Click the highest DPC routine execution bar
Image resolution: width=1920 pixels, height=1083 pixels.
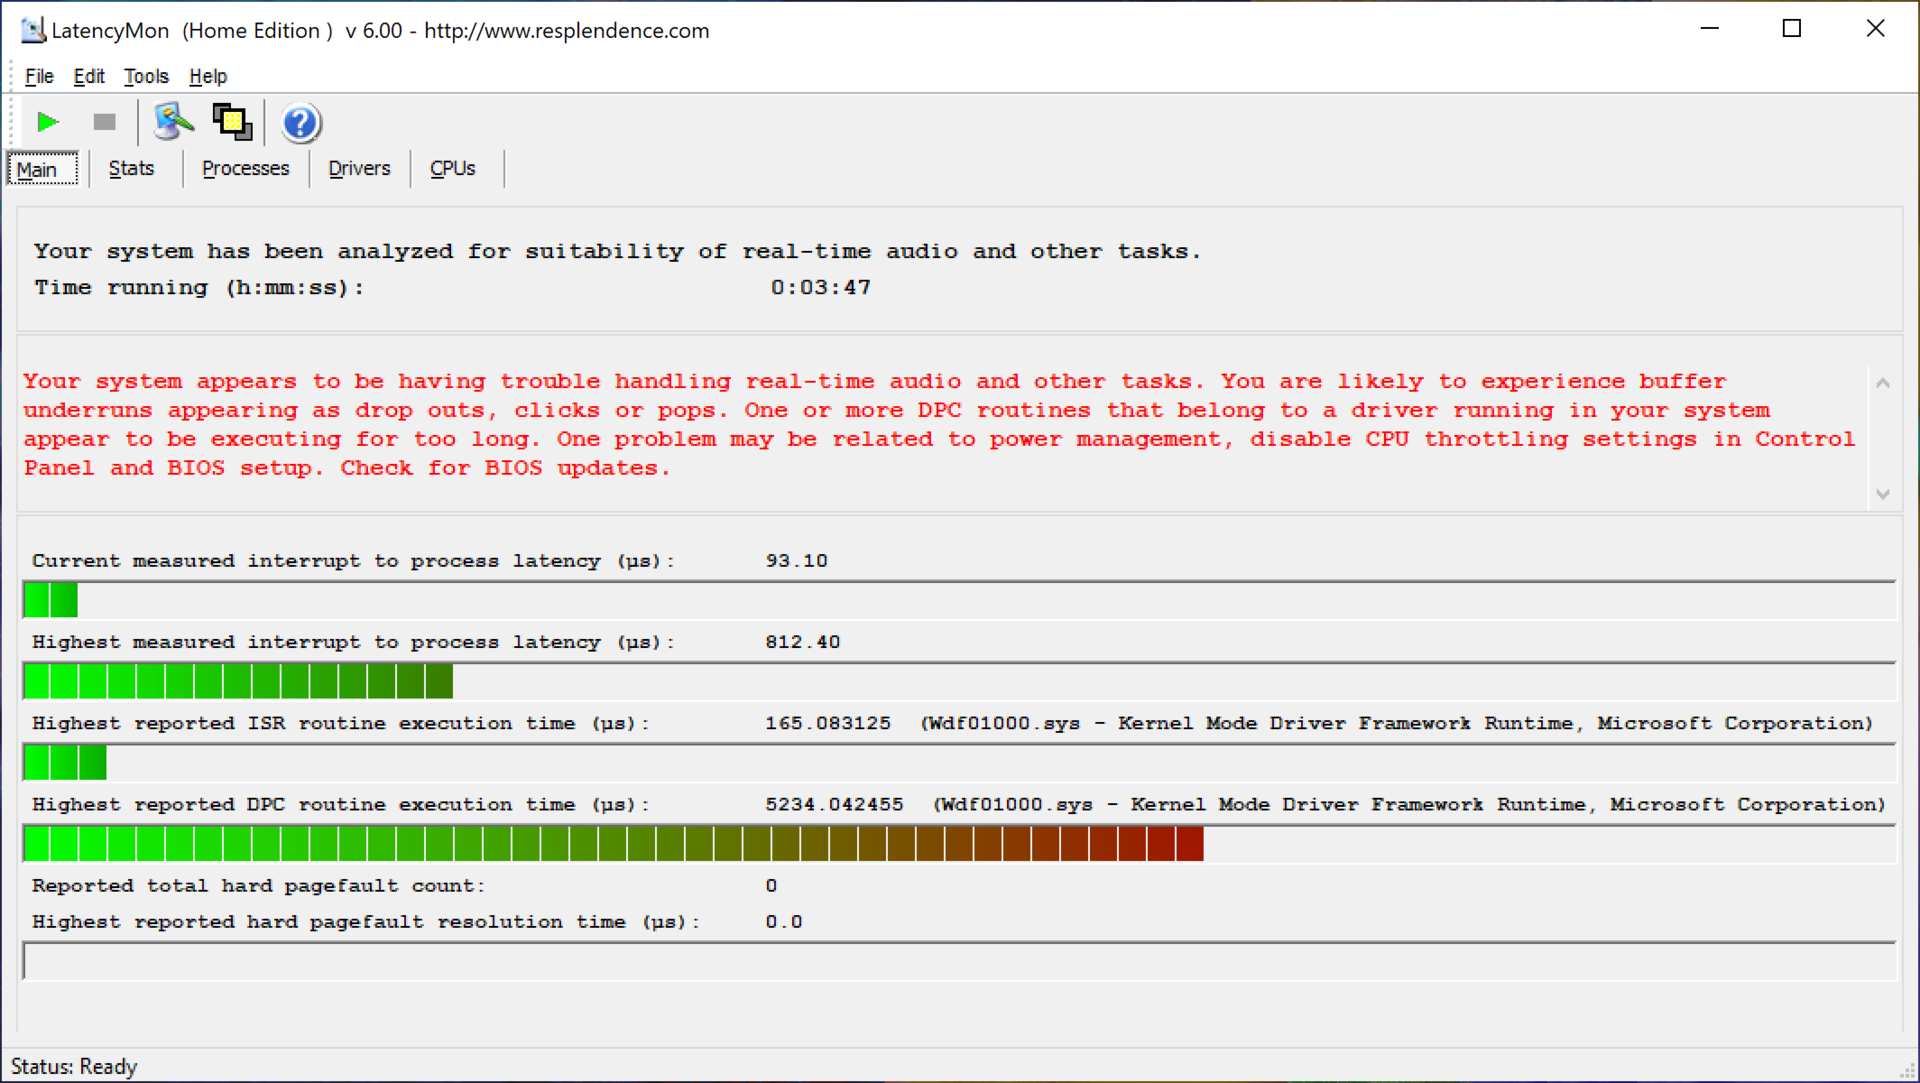612,844
